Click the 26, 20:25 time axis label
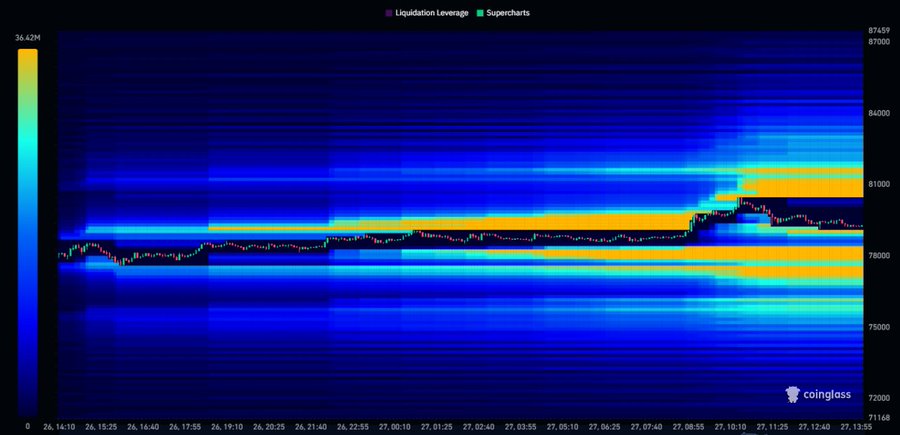The width and height of the screenshot is (900, 435). point(269,427)
